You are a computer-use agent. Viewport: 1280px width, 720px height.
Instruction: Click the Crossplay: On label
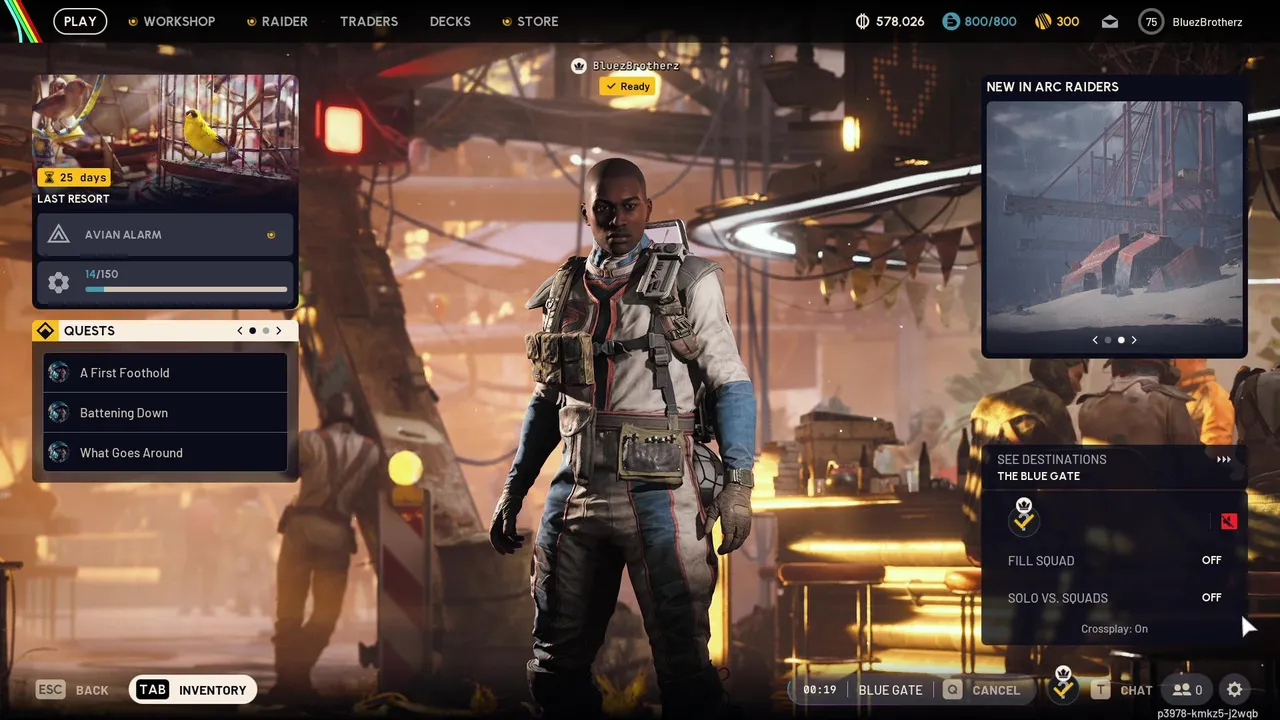[1114, 629]
